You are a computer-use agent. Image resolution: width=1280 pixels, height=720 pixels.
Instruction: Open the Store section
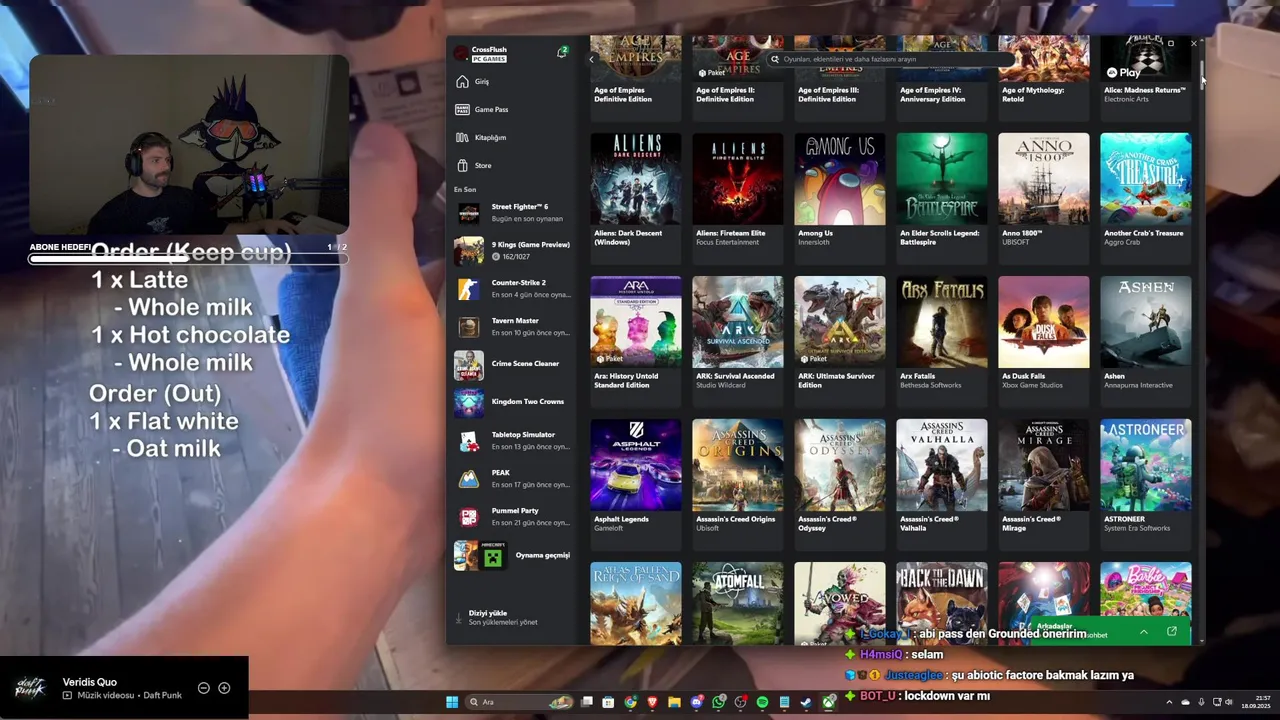[x=513, y=165]
